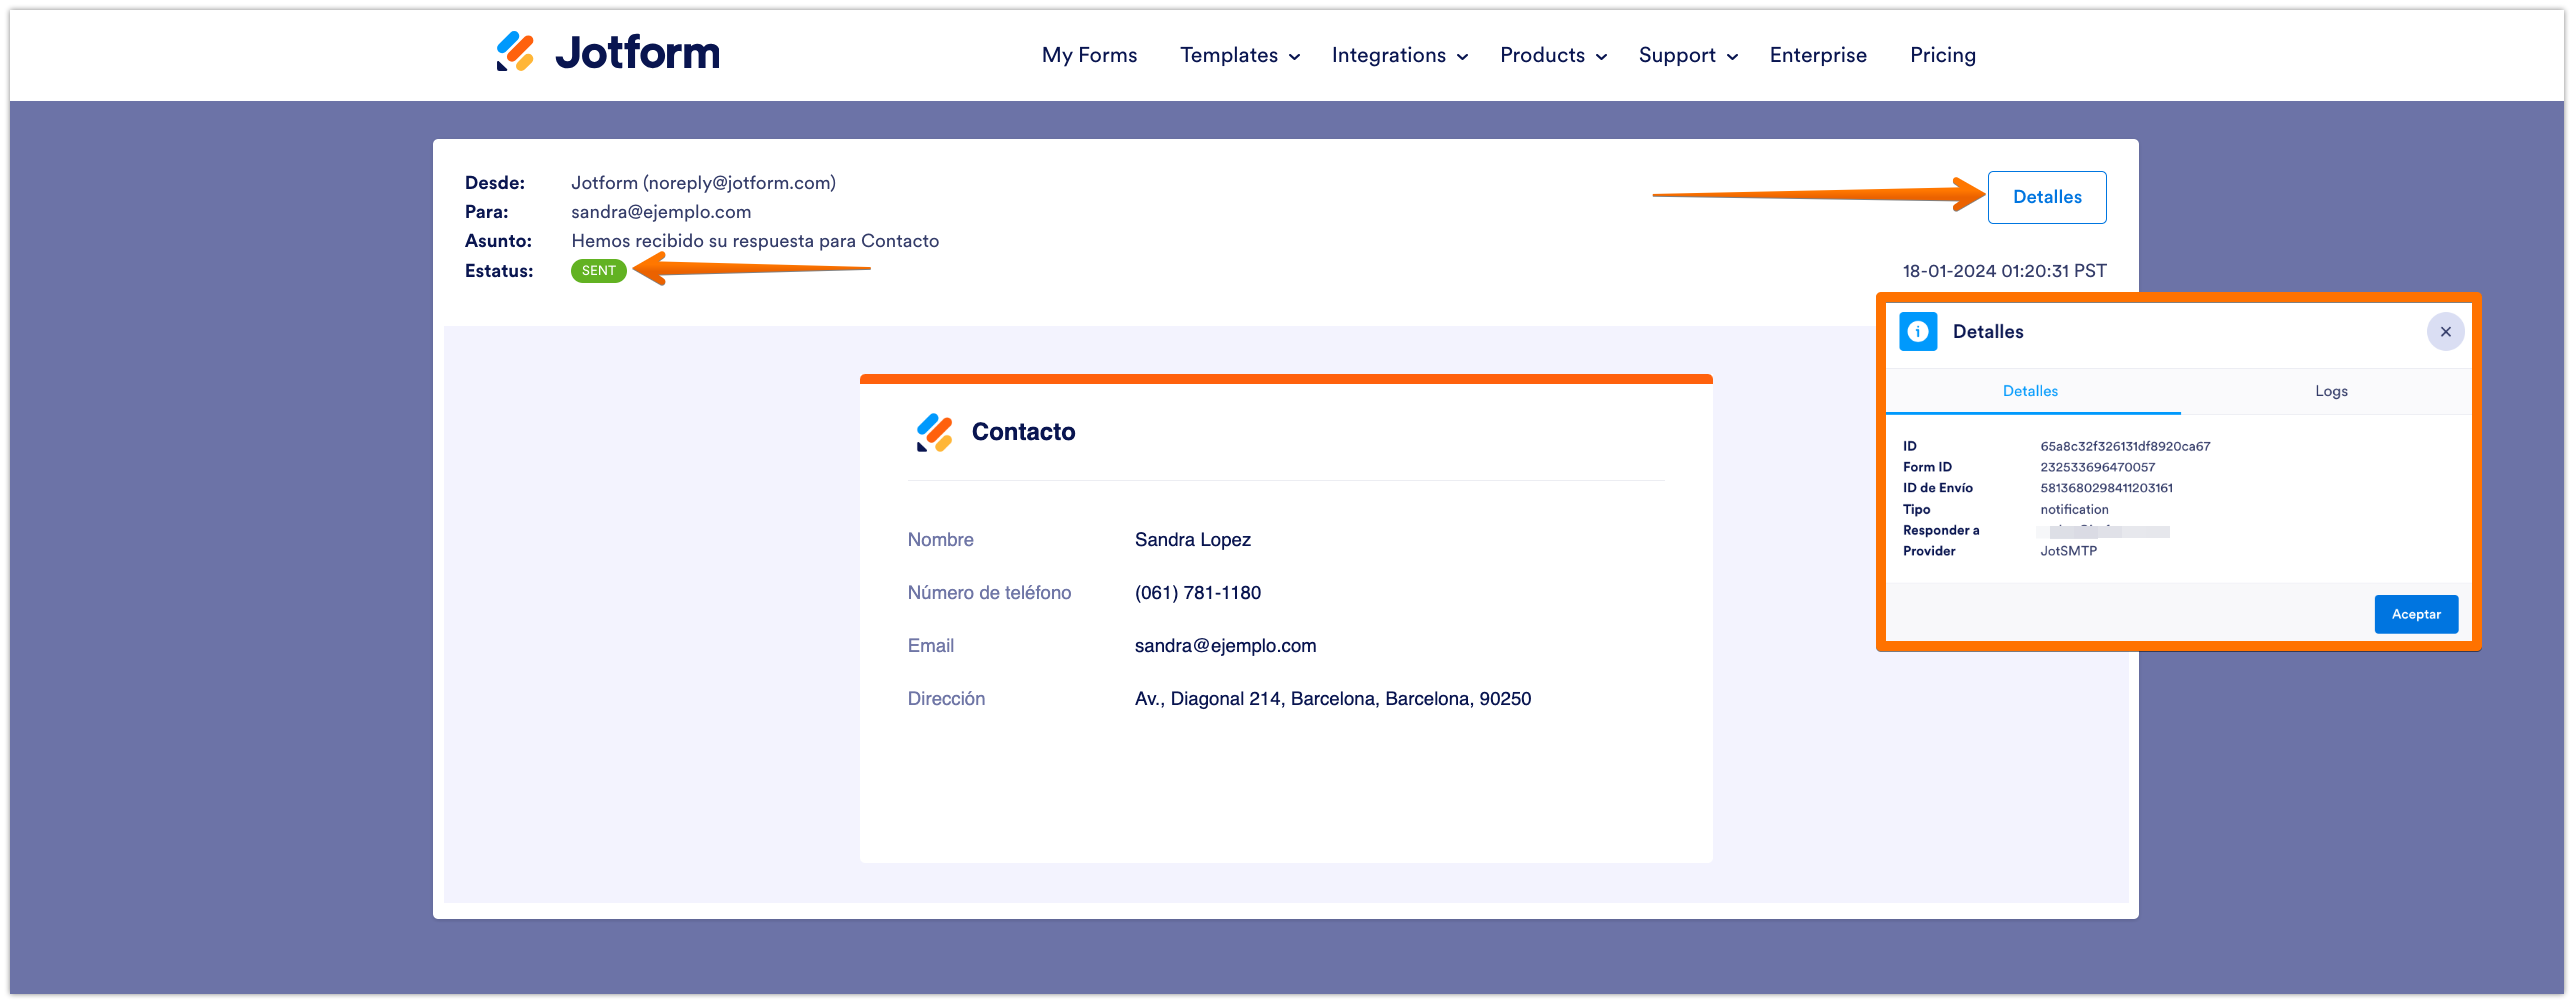
Task: Click the timestamp 18-01-2024 01:20:31 PST
Action: [2004, 271]
